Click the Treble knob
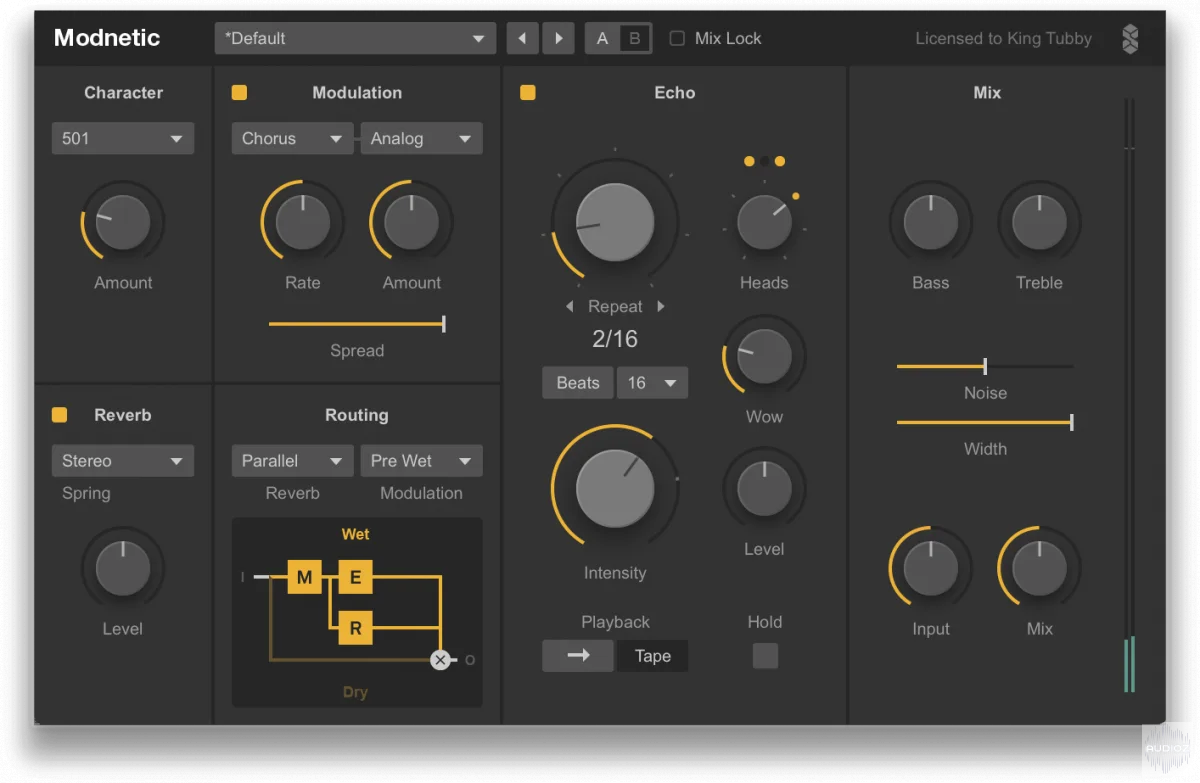The height and width of the screenshot is (783, 1200). 1039,222
